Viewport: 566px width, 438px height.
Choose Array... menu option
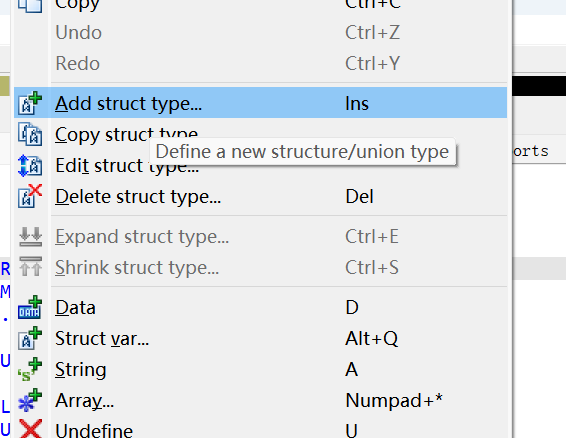click(260, 400)
